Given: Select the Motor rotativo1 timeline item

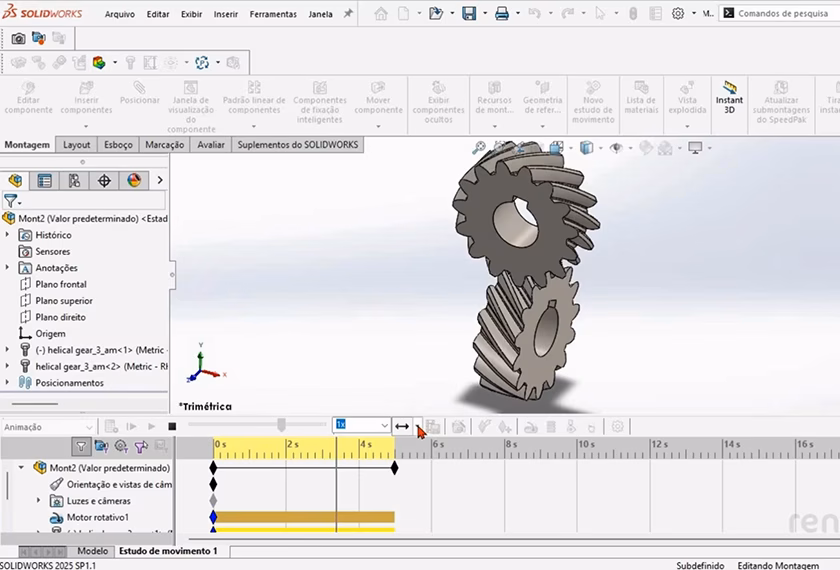Looking at the screenshot, I should [97, 517].
